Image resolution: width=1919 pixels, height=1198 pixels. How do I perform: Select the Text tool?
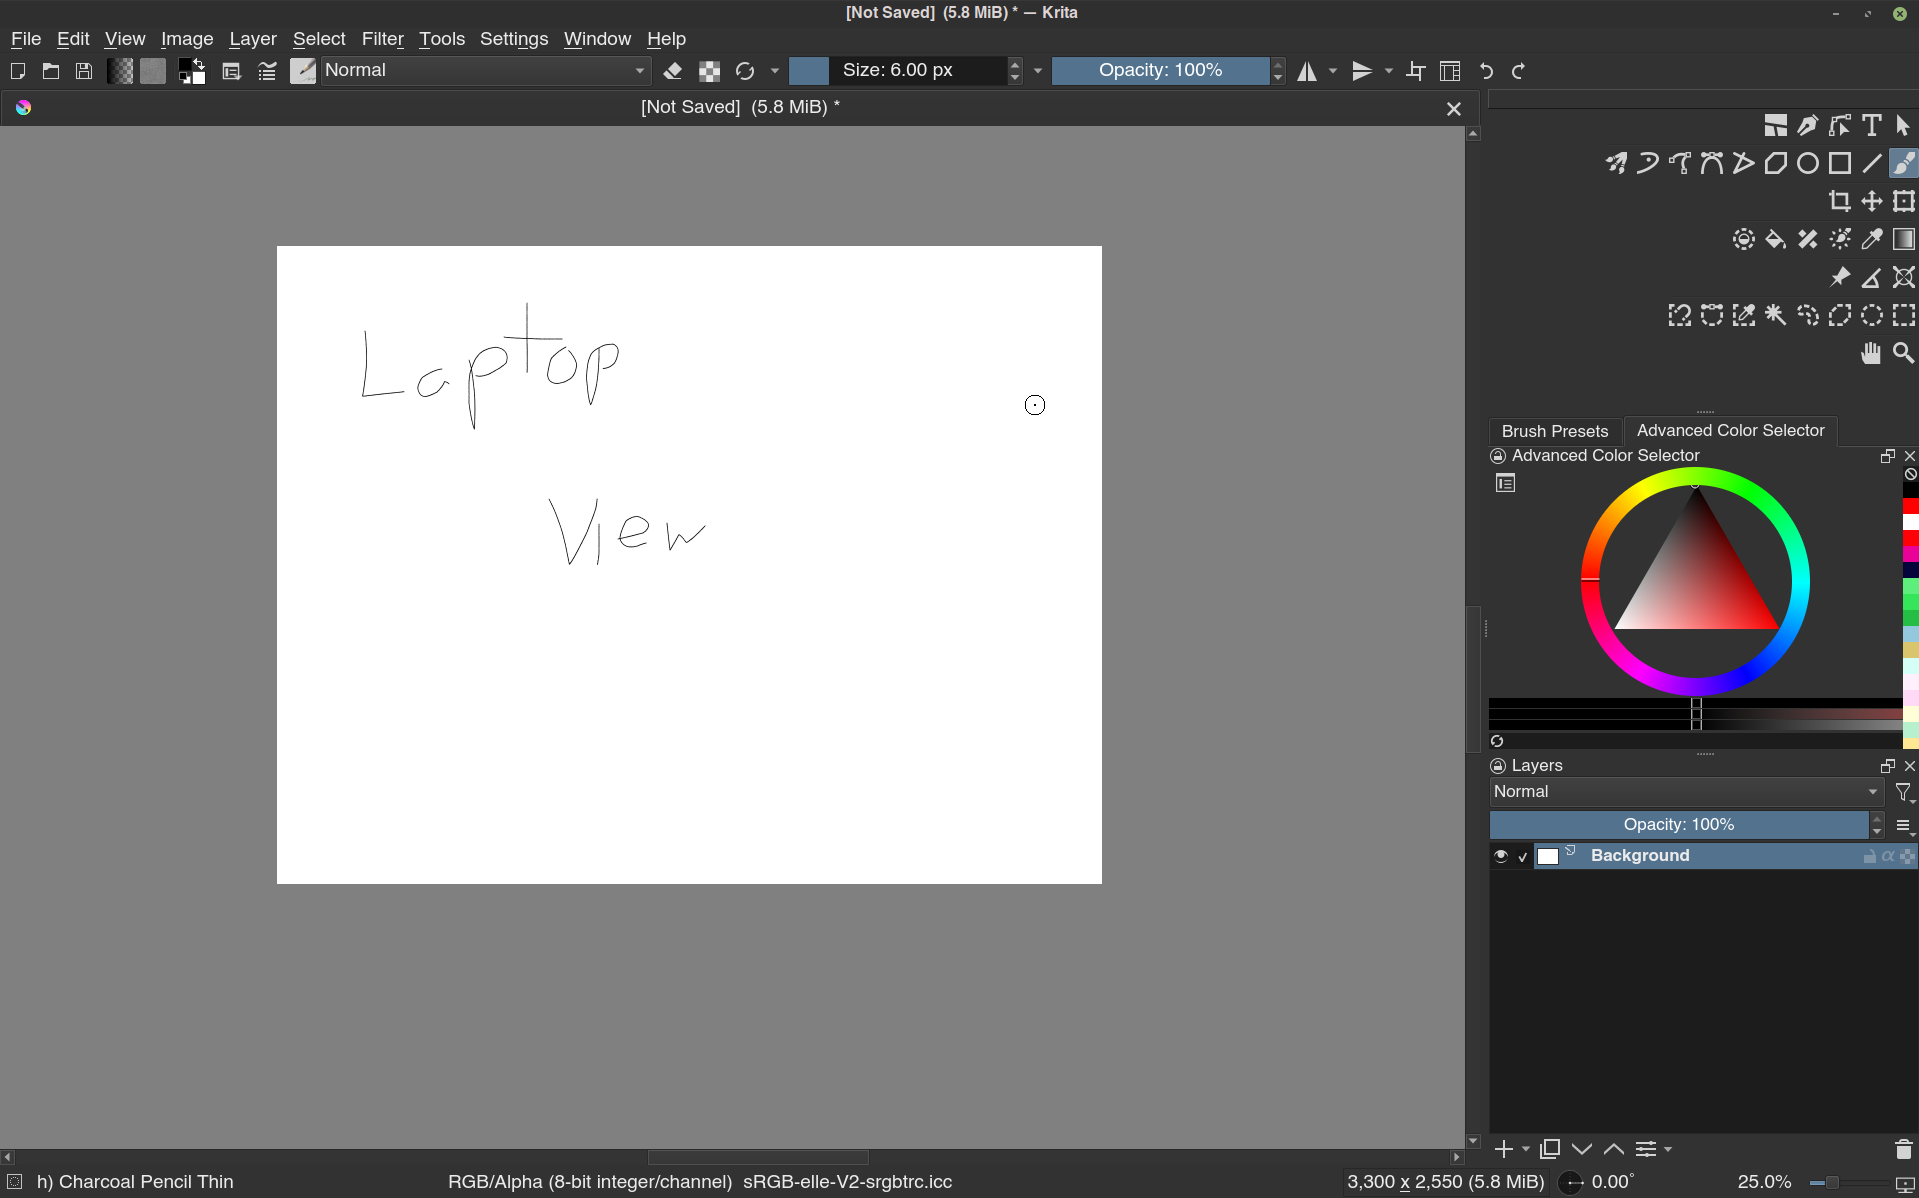point(1871,126)
